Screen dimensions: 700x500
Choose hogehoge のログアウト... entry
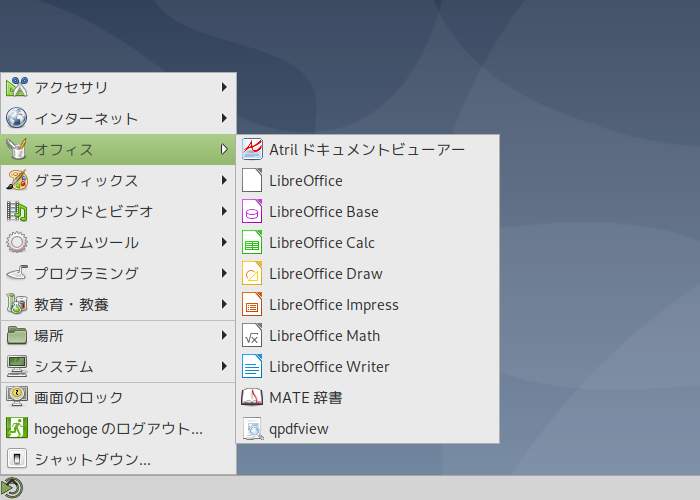pos(118,428)
